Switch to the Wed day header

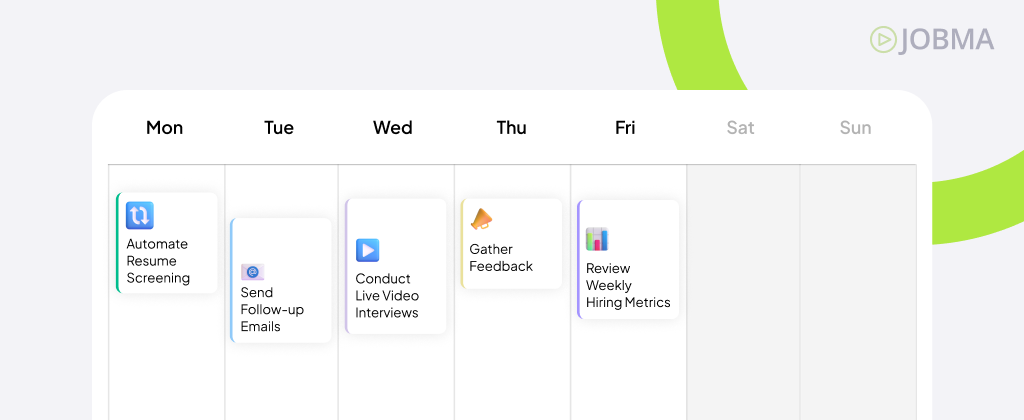coord(392,127)
